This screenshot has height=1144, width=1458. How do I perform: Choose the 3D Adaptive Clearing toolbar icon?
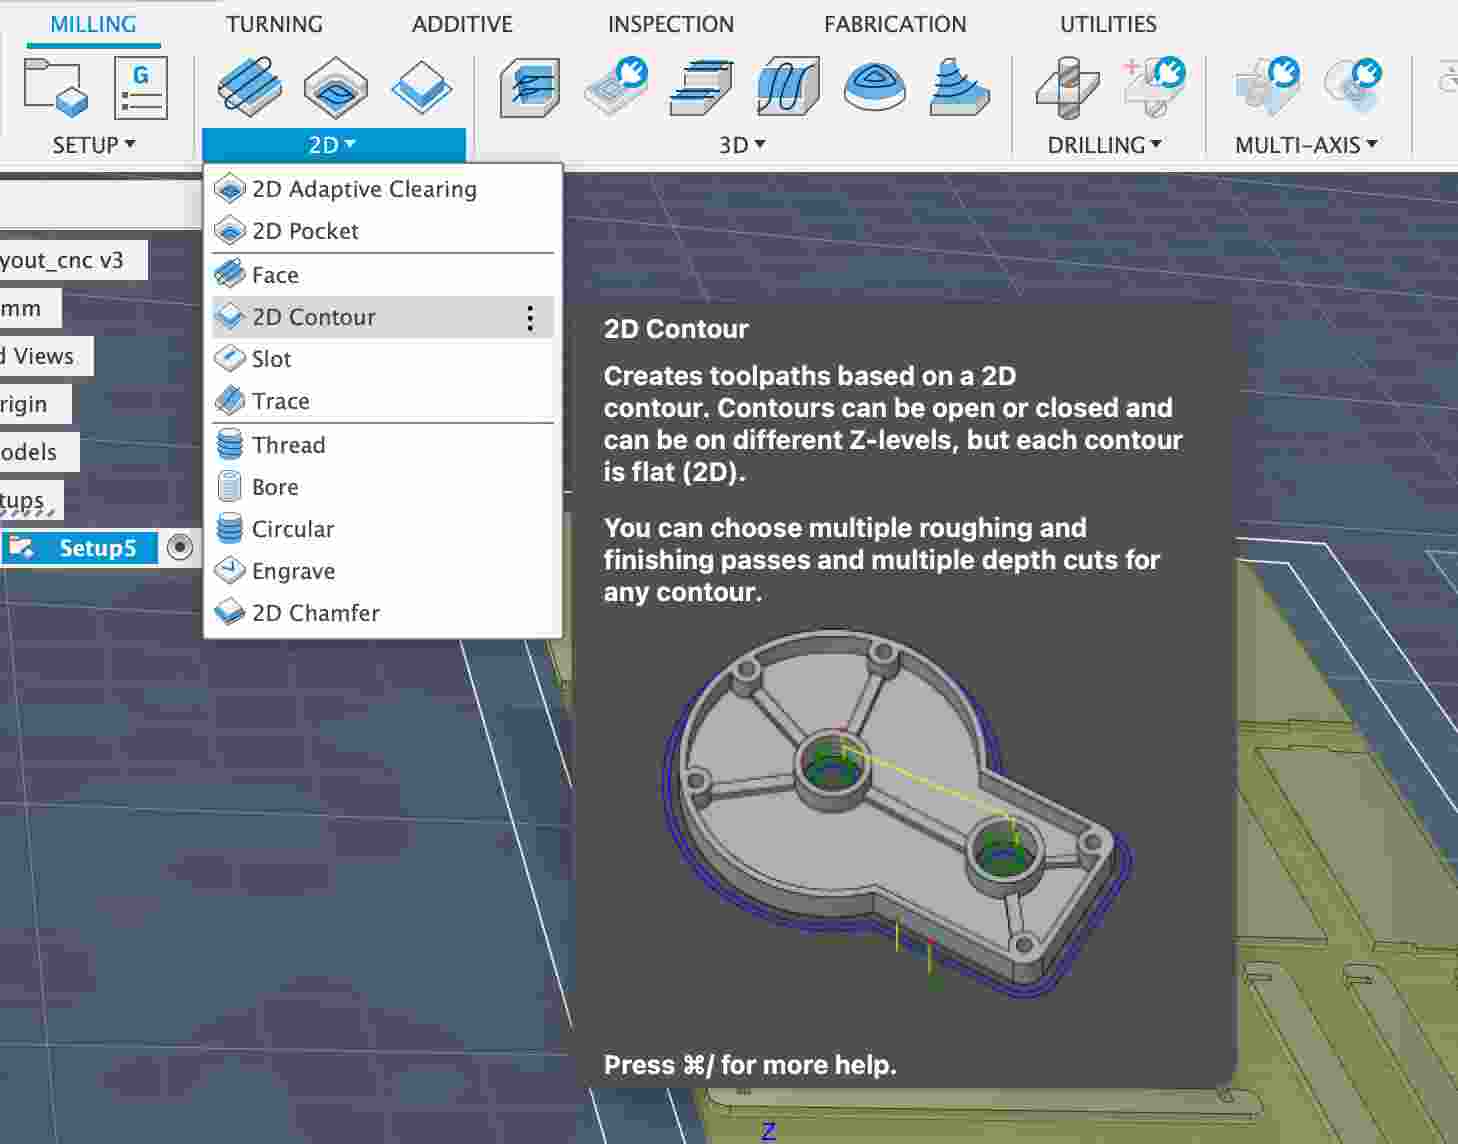(x=529, y=88)
